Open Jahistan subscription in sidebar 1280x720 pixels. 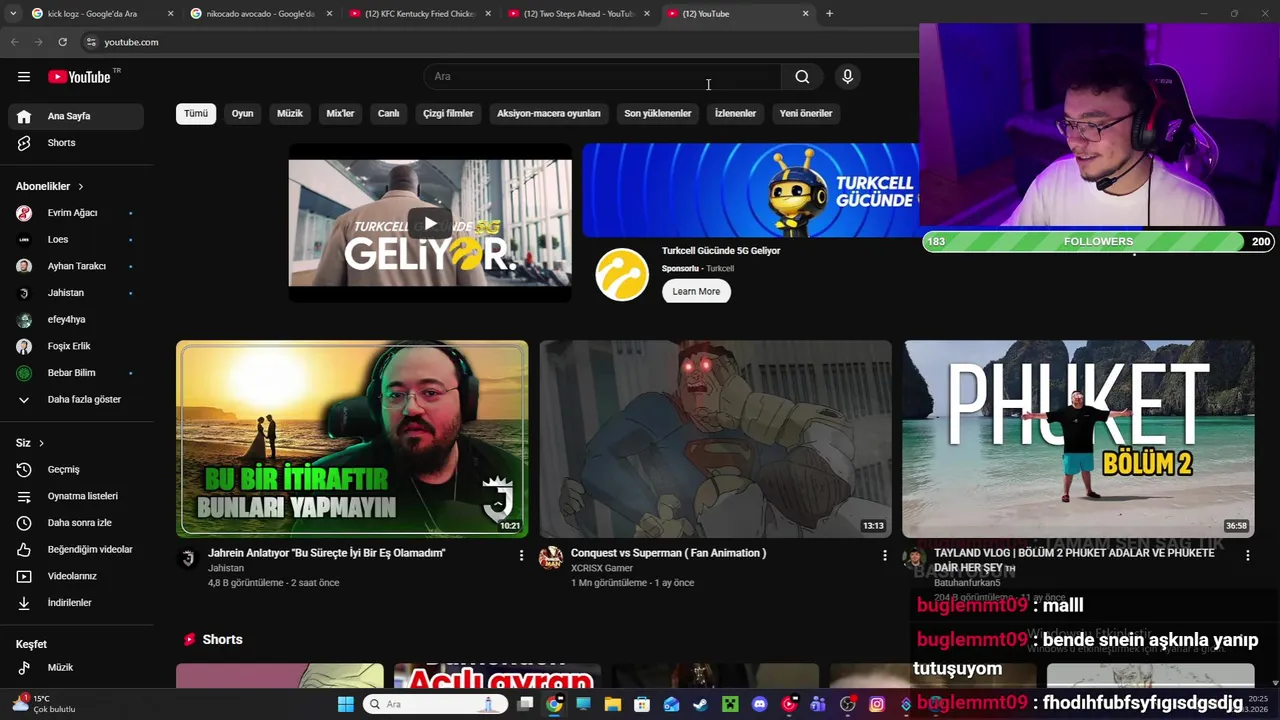coord(76,293)
